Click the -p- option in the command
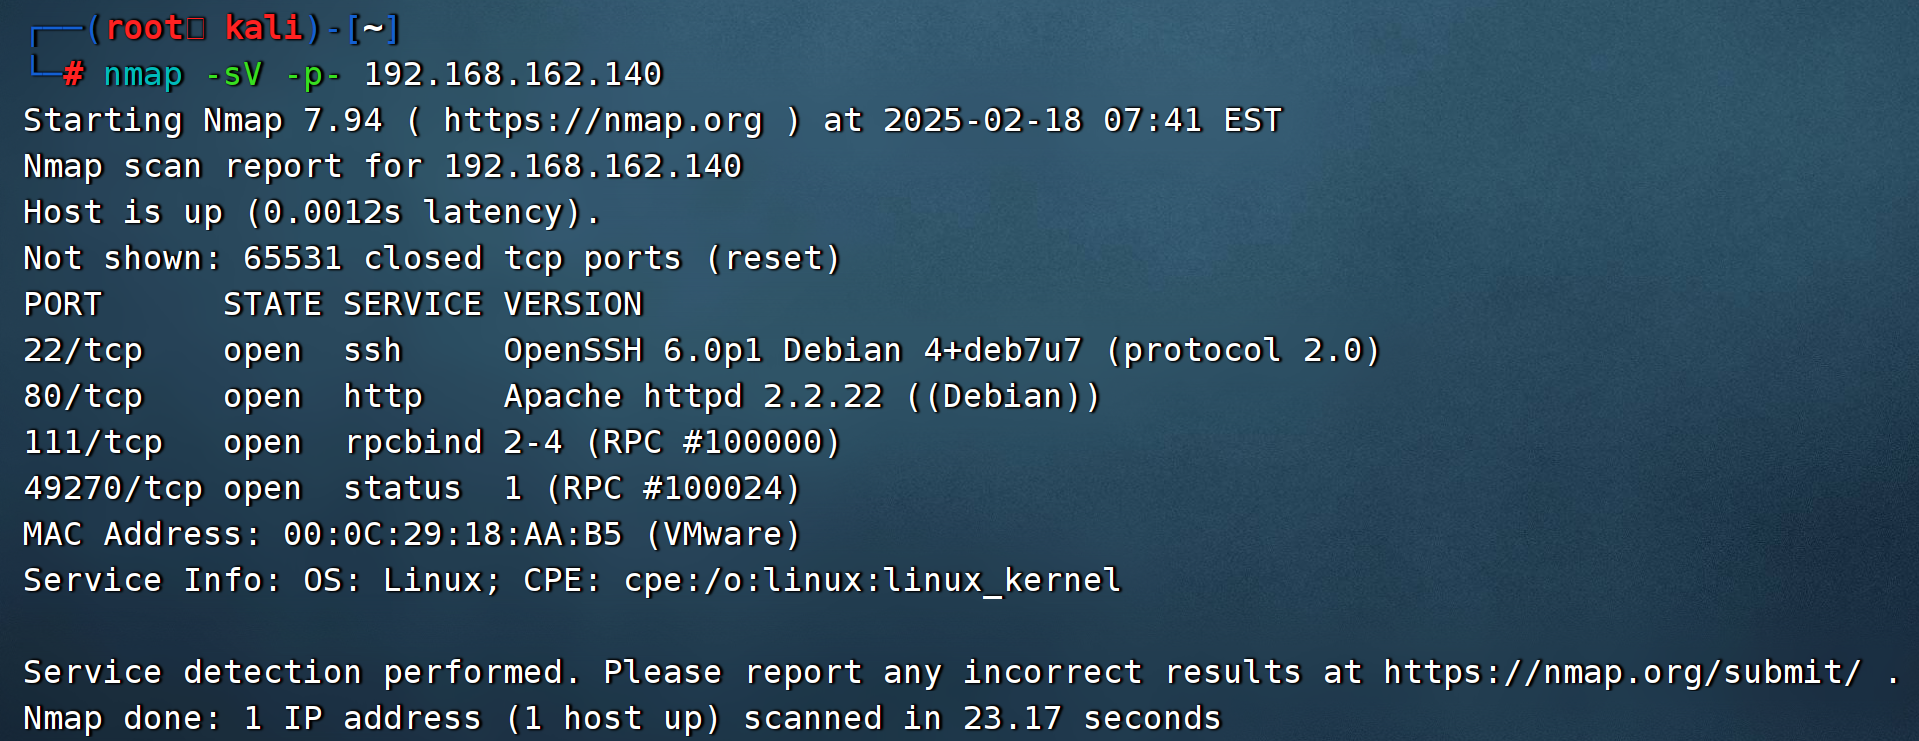 click(x=313, y=75)
